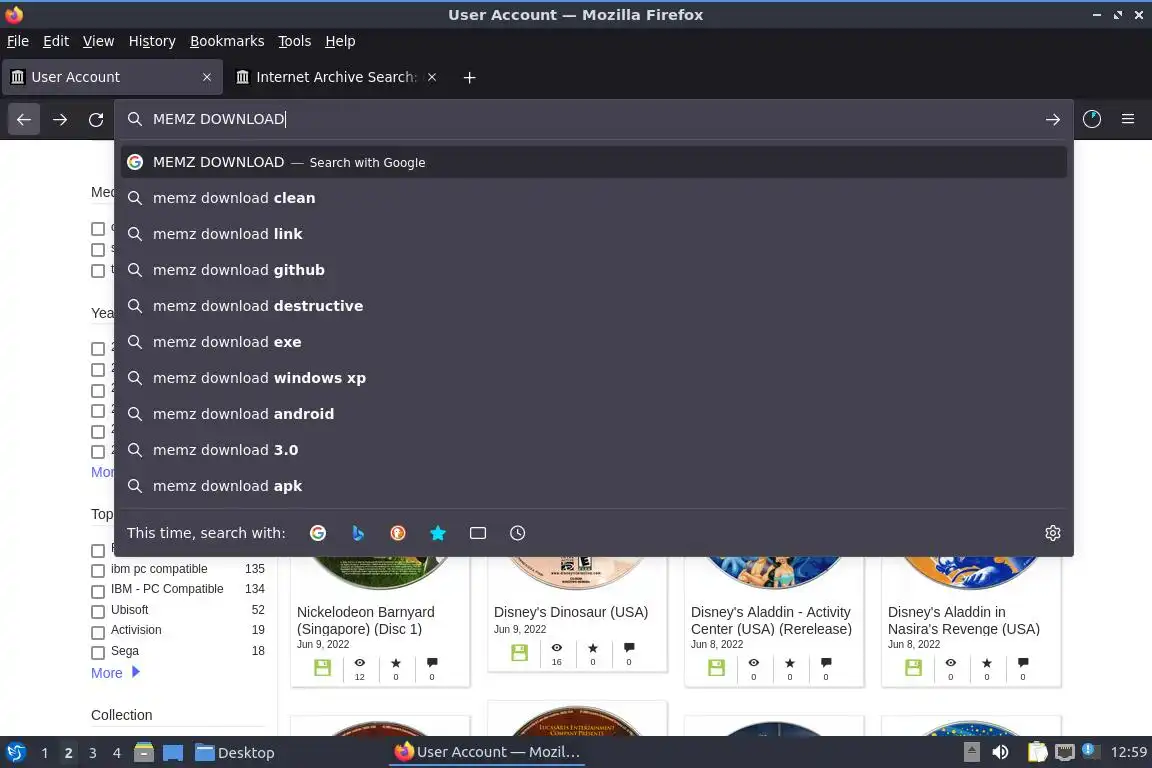
Task: Click the save icon on Nickelodeon Barnyard card
Action: [x=323, y=667]
